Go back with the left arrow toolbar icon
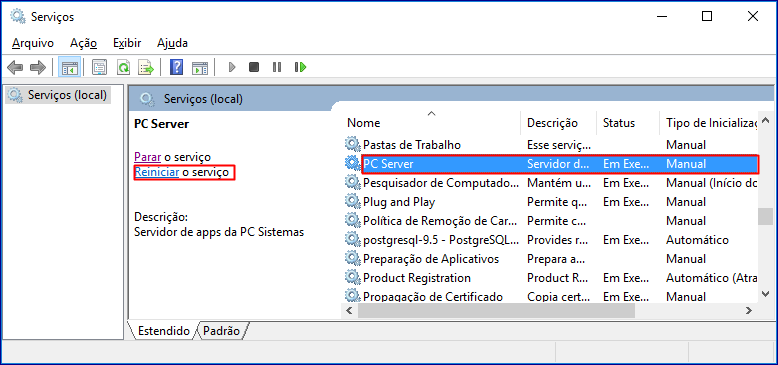778x365 pixels. point(15,67)
